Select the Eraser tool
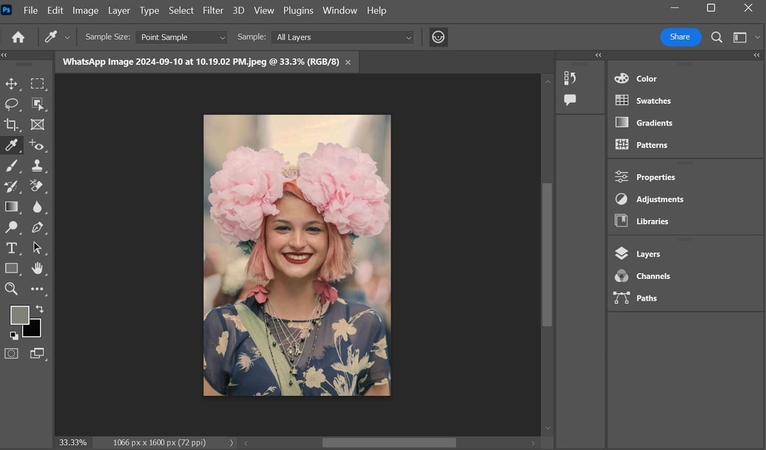 [37, 186]
